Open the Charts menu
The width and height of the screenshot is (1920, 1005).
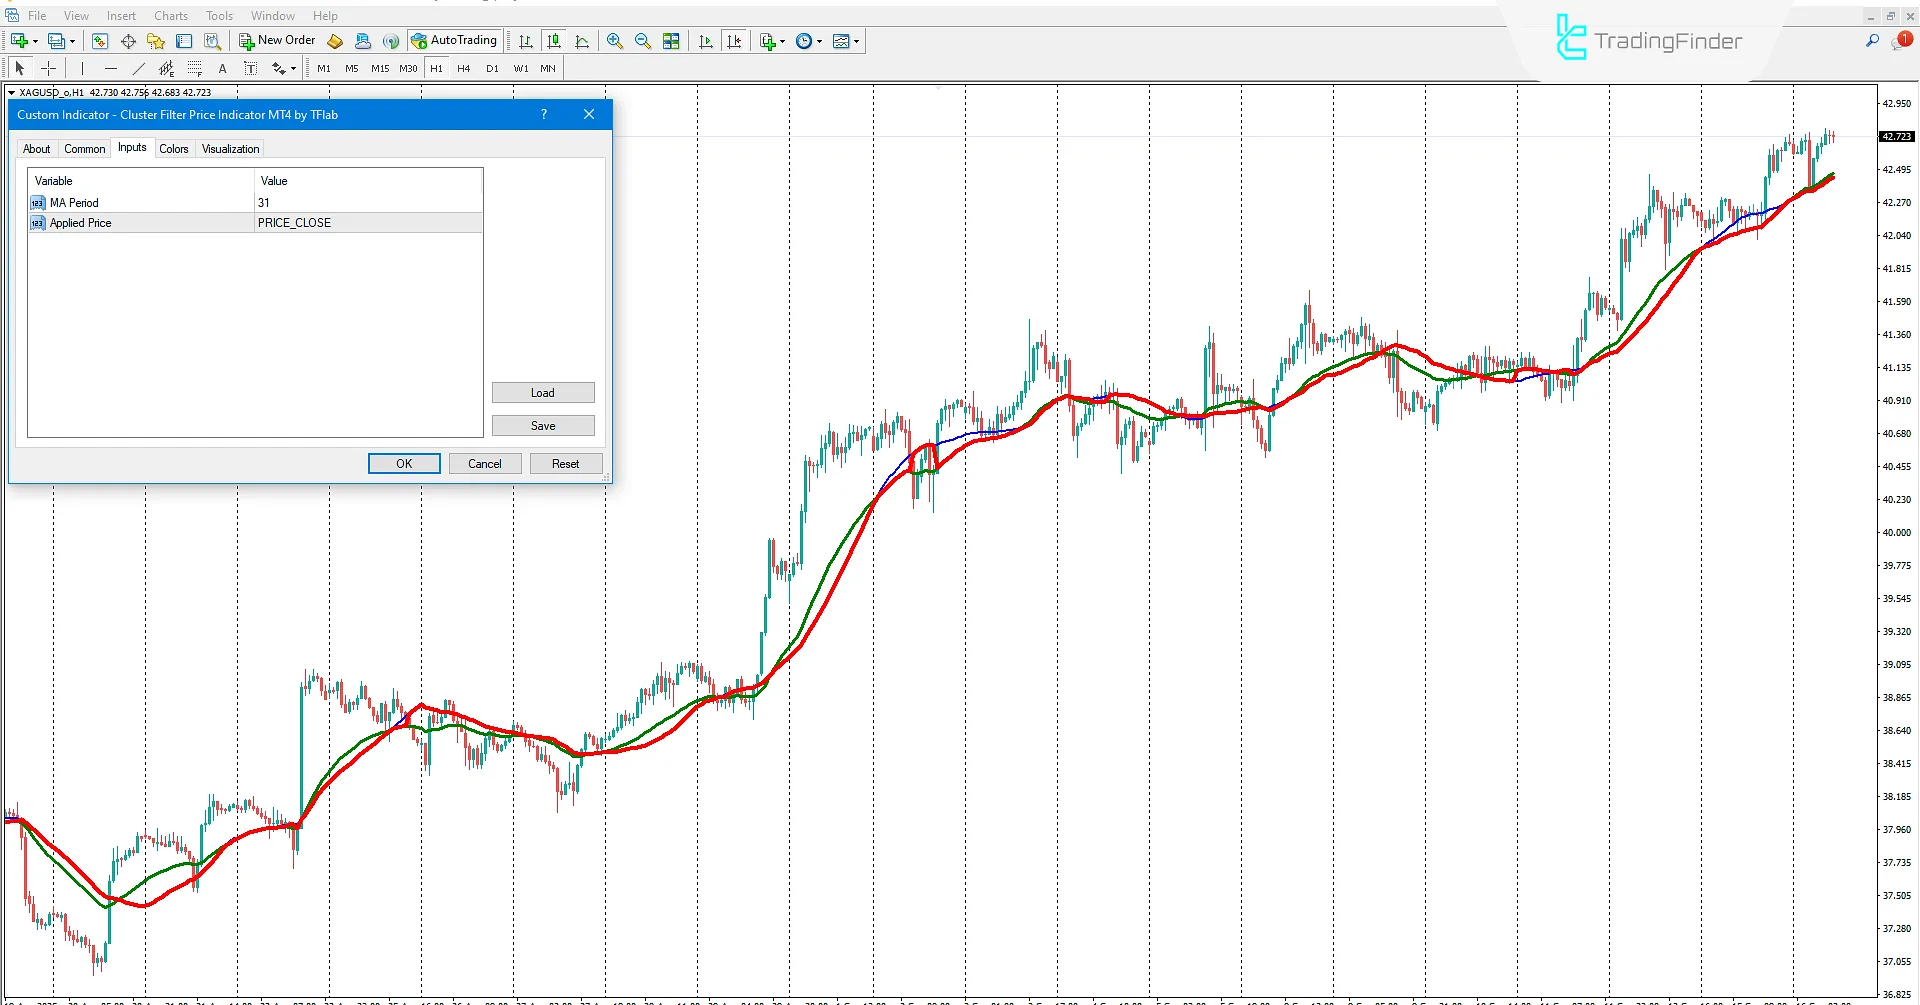click(170, 15)
